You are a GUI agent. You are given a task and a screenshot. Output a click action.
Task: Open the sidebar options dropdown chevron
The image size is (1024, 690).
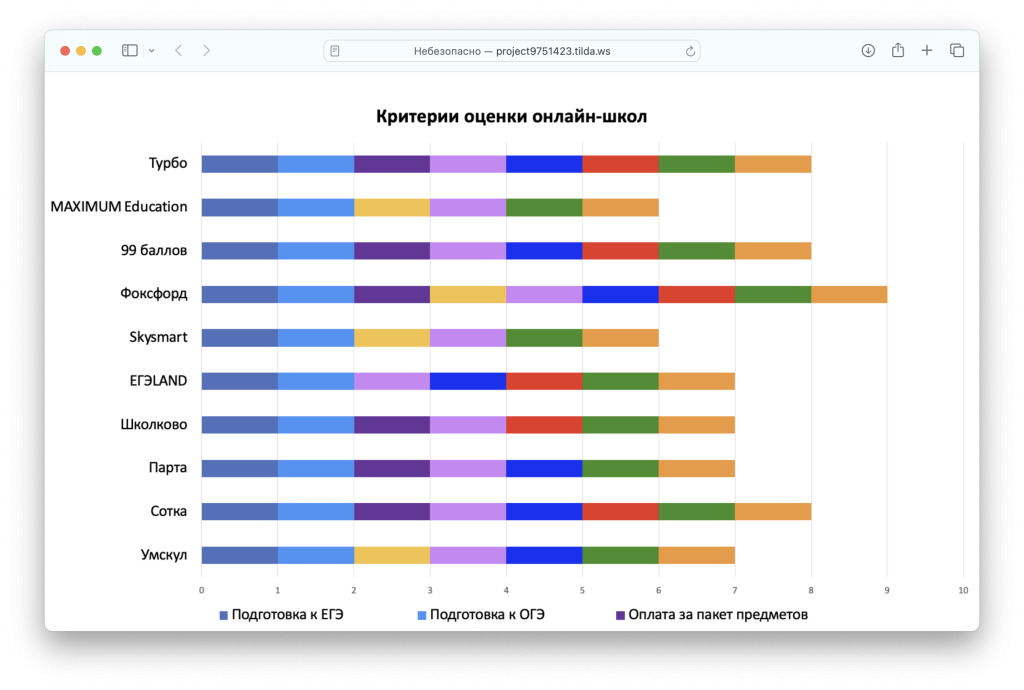(152, 50)
